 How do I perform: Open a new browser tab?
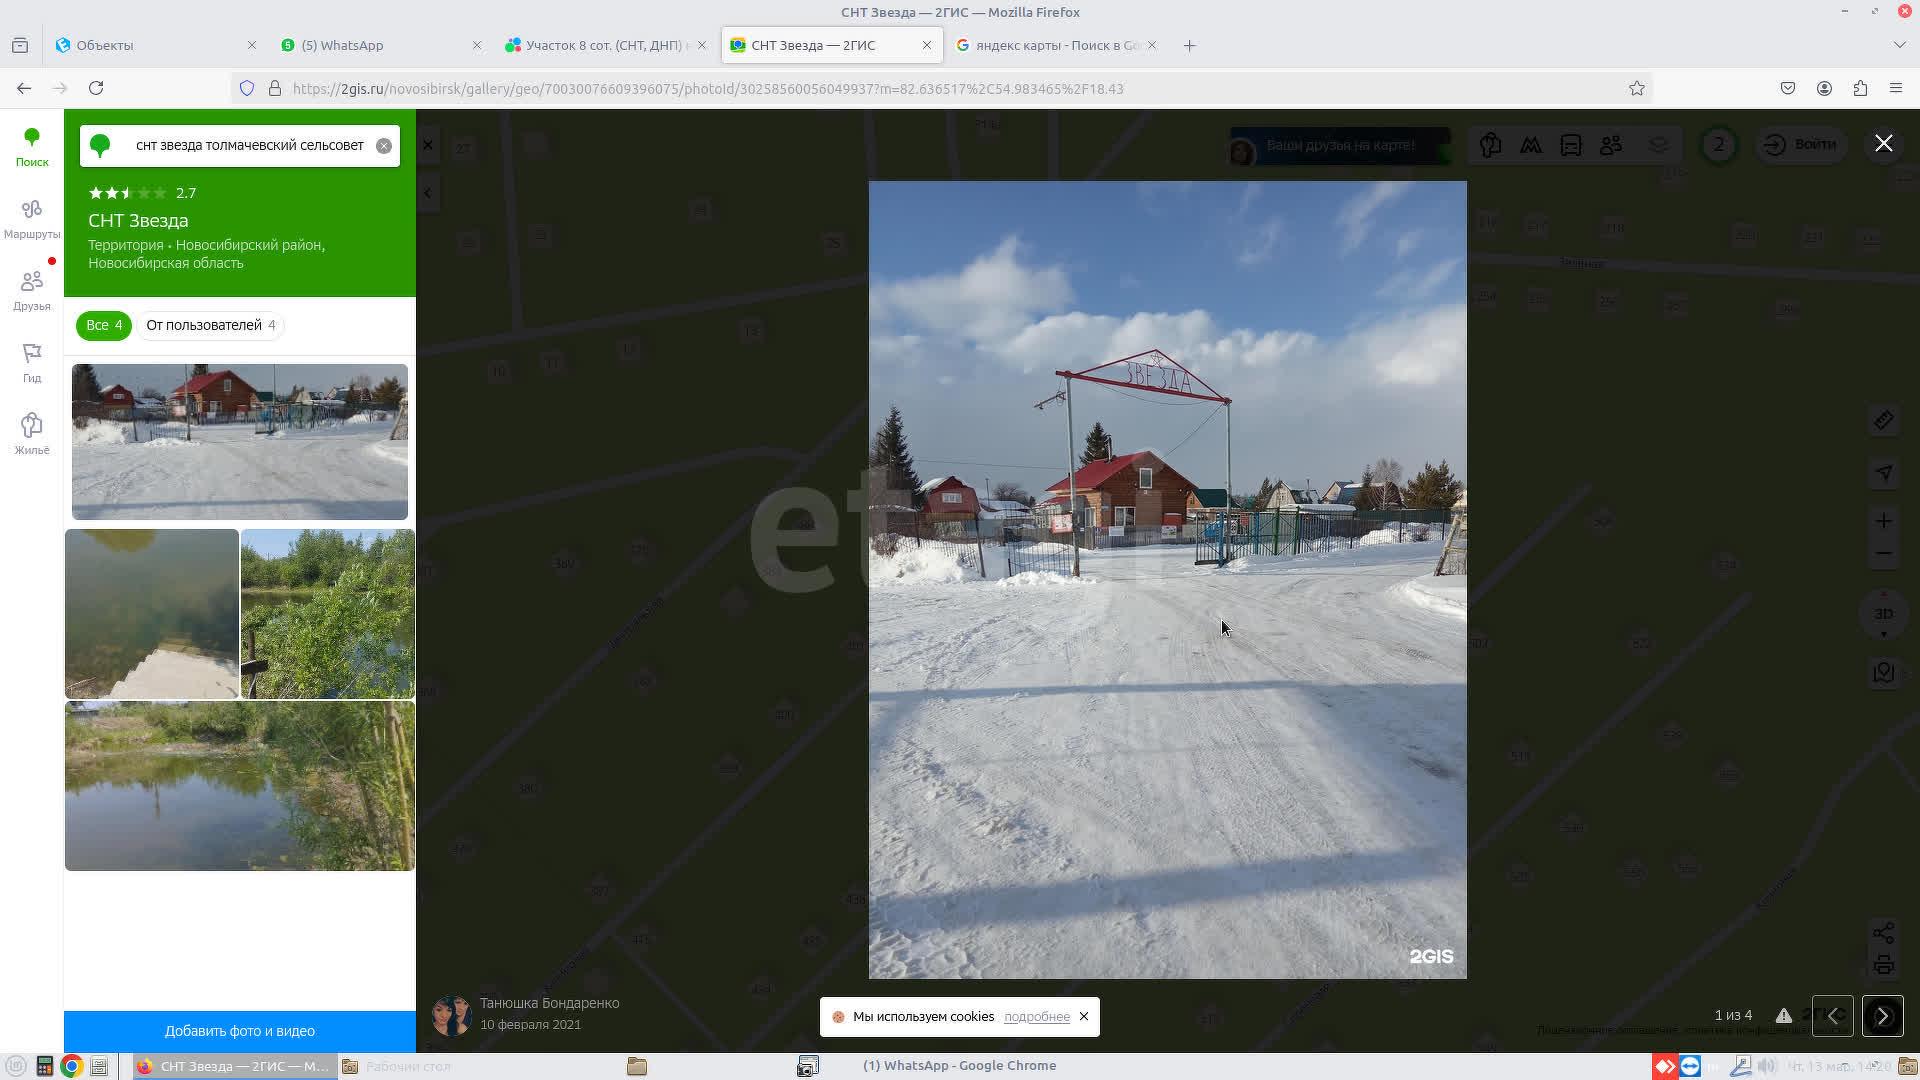pyautogui.click(x=1190, y=45)
